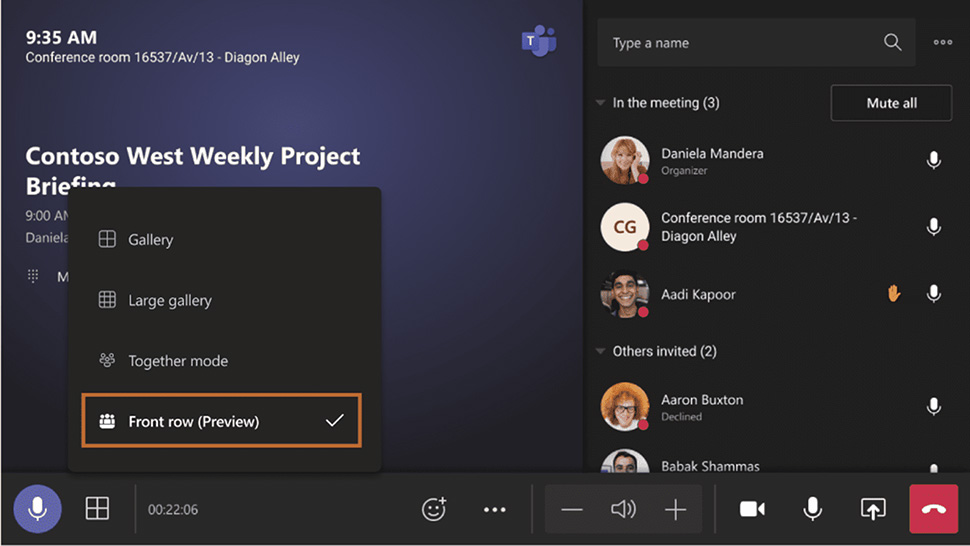Image resolution: width=970 pixels, height=546 pixels.
Task: Toggle Daniela Mandera's microphone
Action: point(934,160)
